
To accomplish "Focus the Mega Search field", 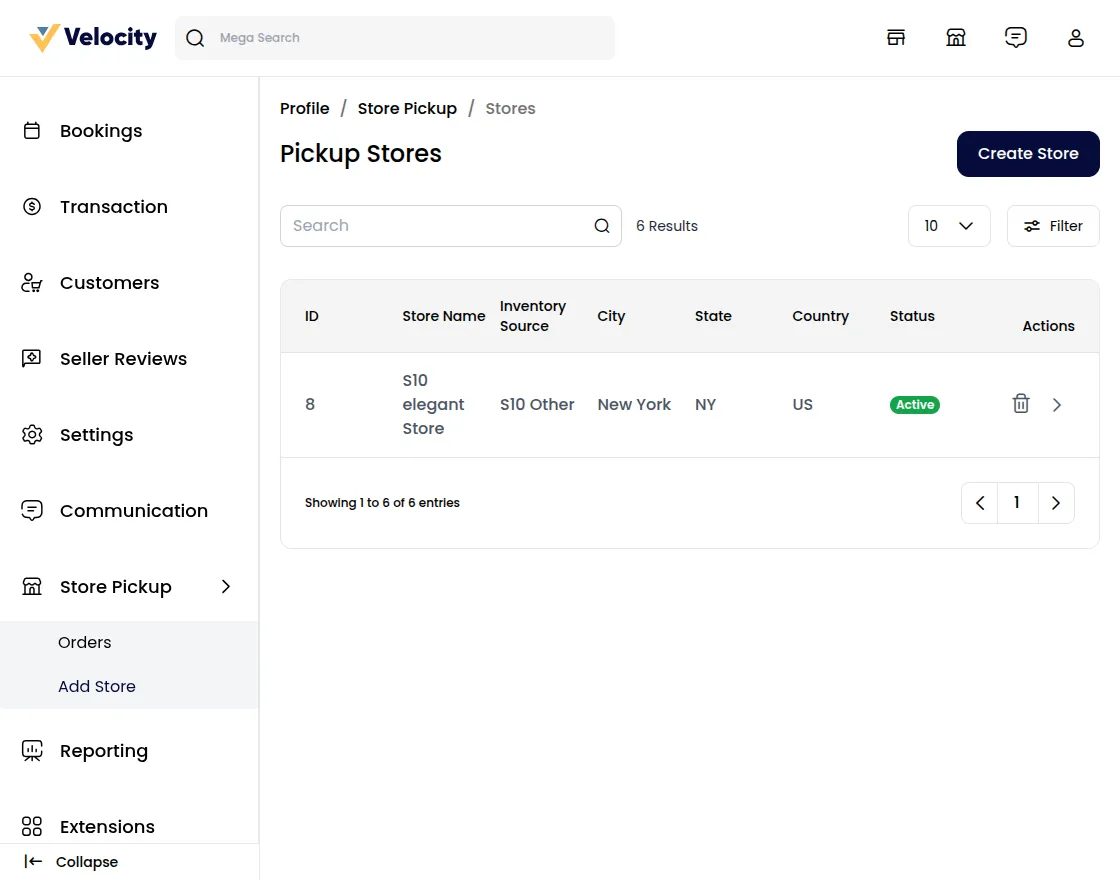I will coord(395,38).
